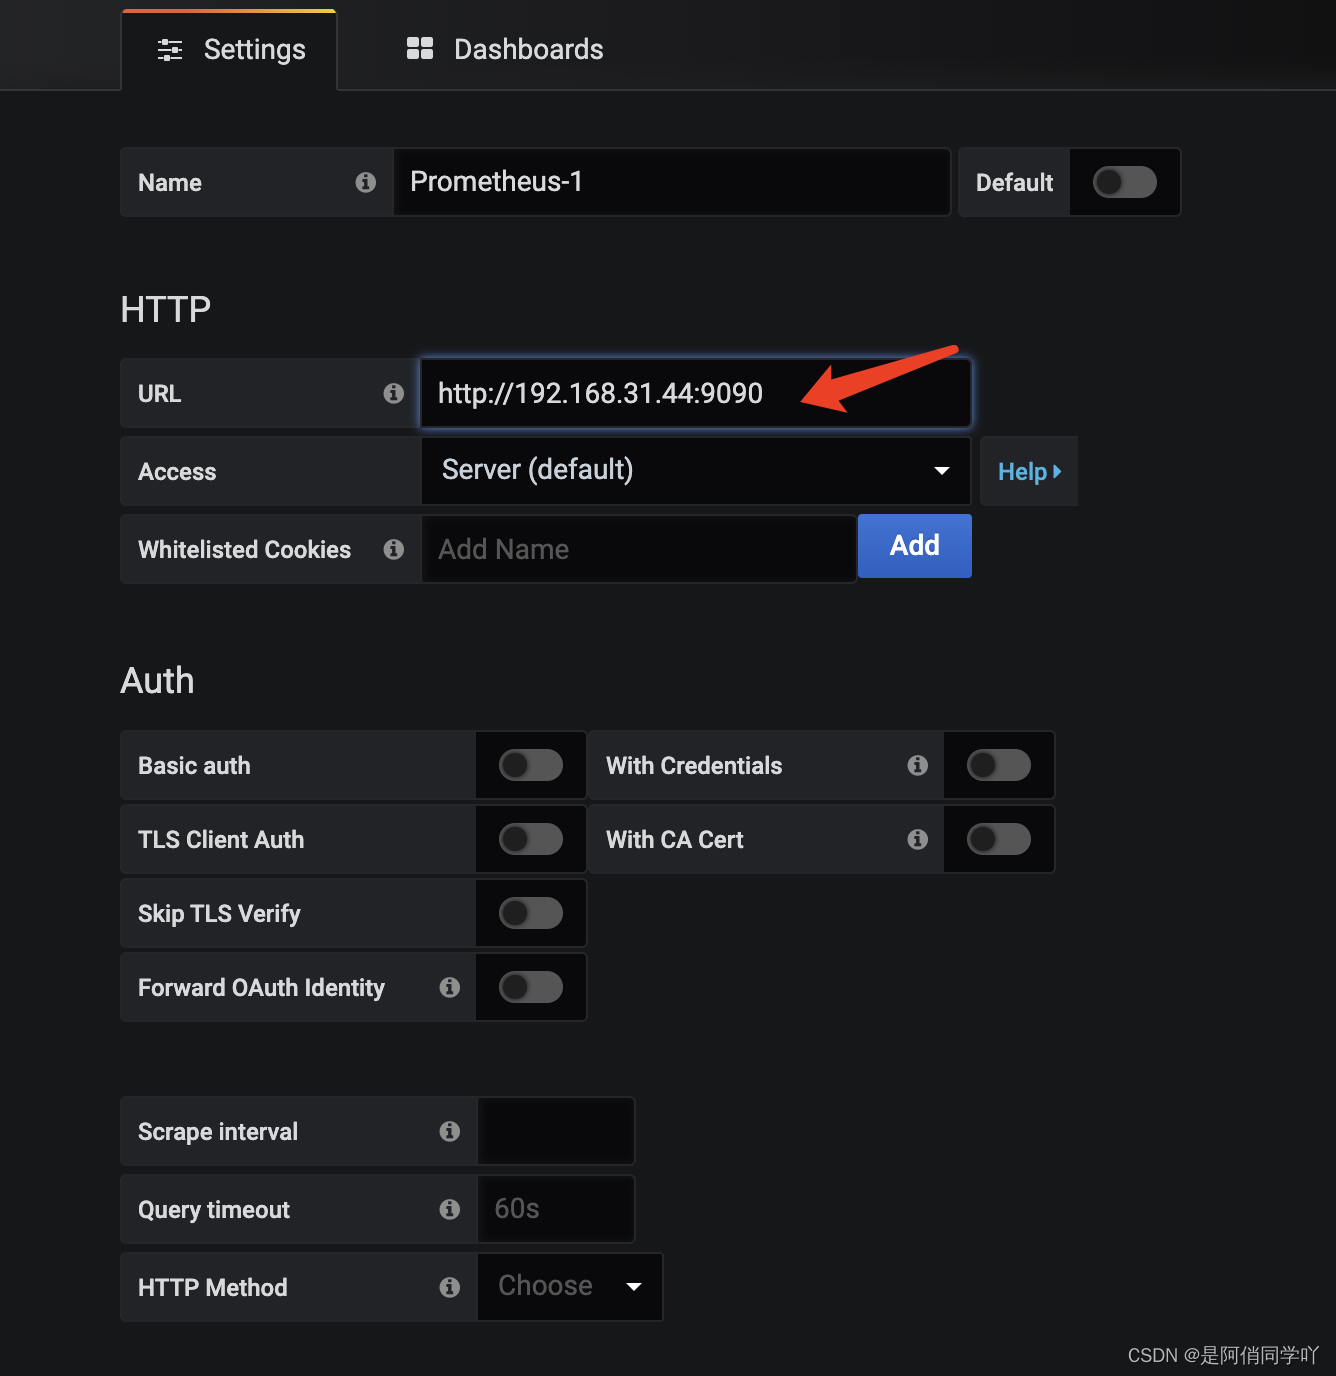Click the URL input field
The height and width of the screenshot is (1376, 1336).
[x=696, y=393]
